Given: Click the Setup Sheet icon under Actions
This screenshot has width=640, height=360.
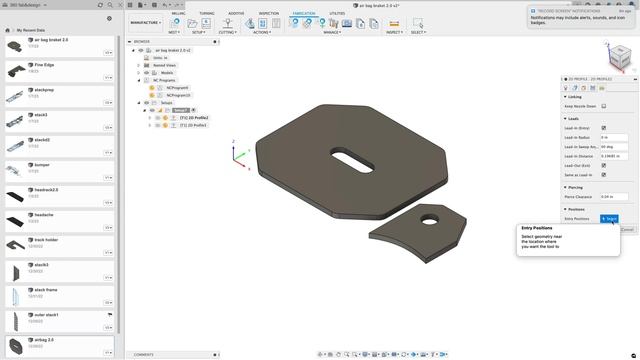Looking at the screenshot, I should (x=276, y=23).
